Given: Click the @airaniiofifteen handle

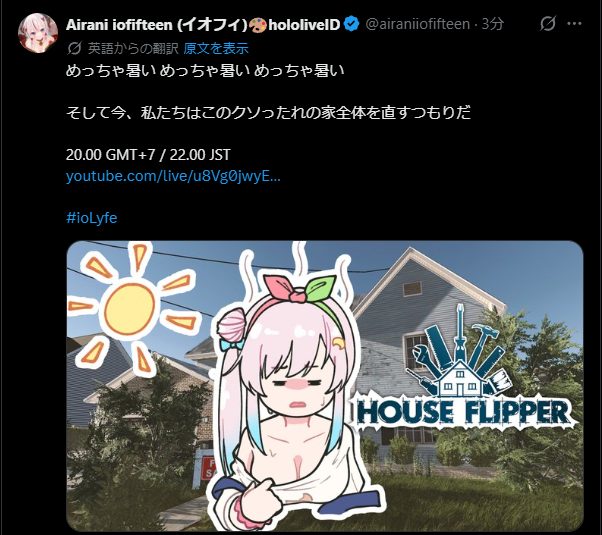Looking at the screenshot, I should point(418,24).
